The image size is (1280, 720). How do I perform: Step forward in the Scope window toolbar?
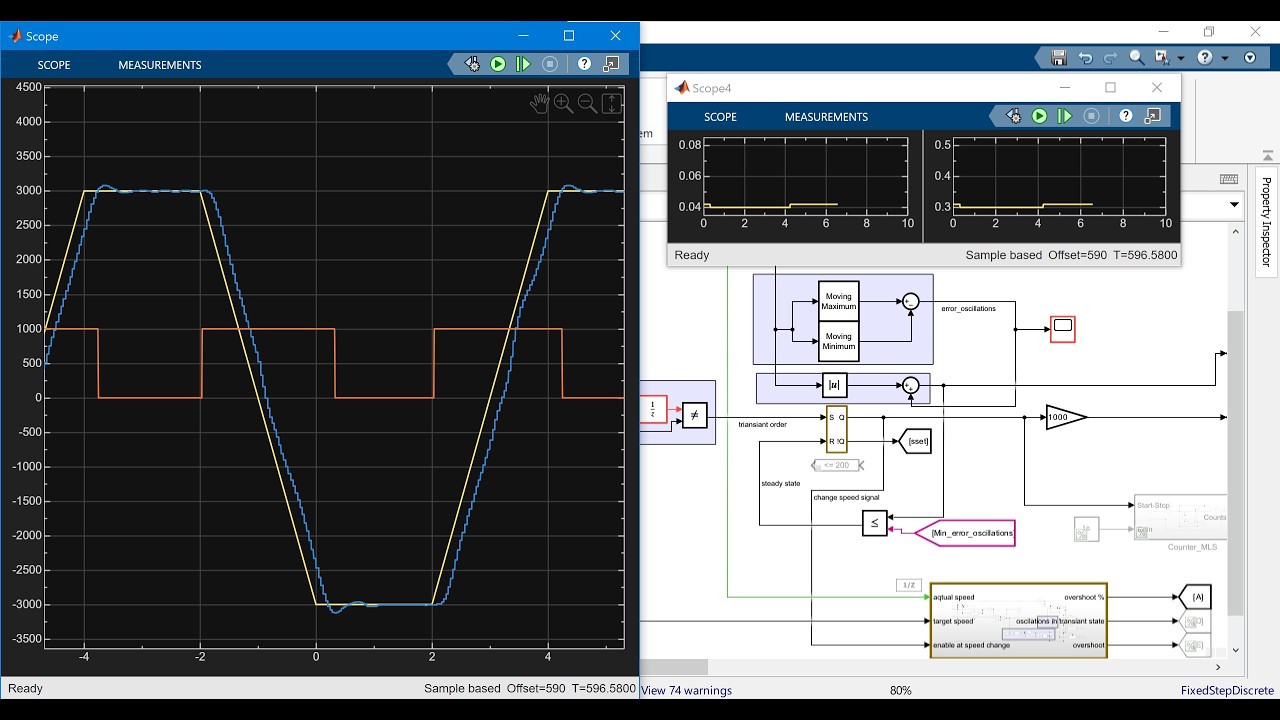pos(523,64)
